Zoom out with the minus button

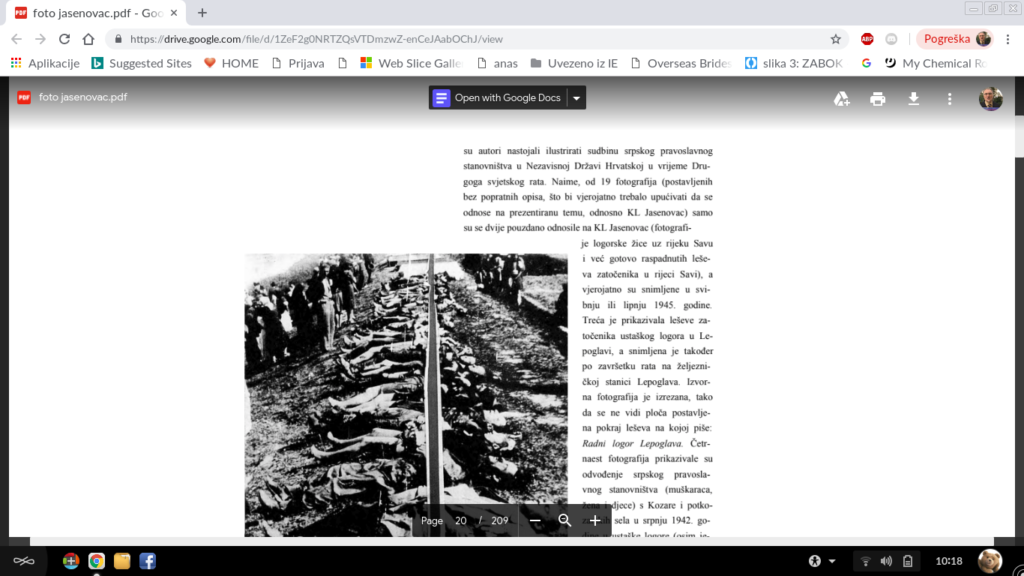535,521
